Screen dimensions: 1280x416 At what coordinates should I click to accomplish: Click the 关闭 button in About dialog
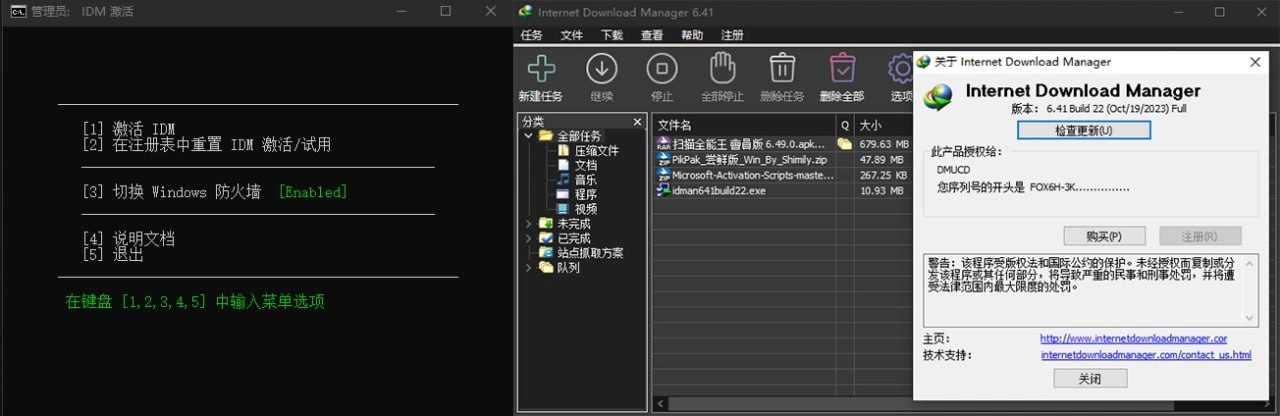tap(1090, 379)
